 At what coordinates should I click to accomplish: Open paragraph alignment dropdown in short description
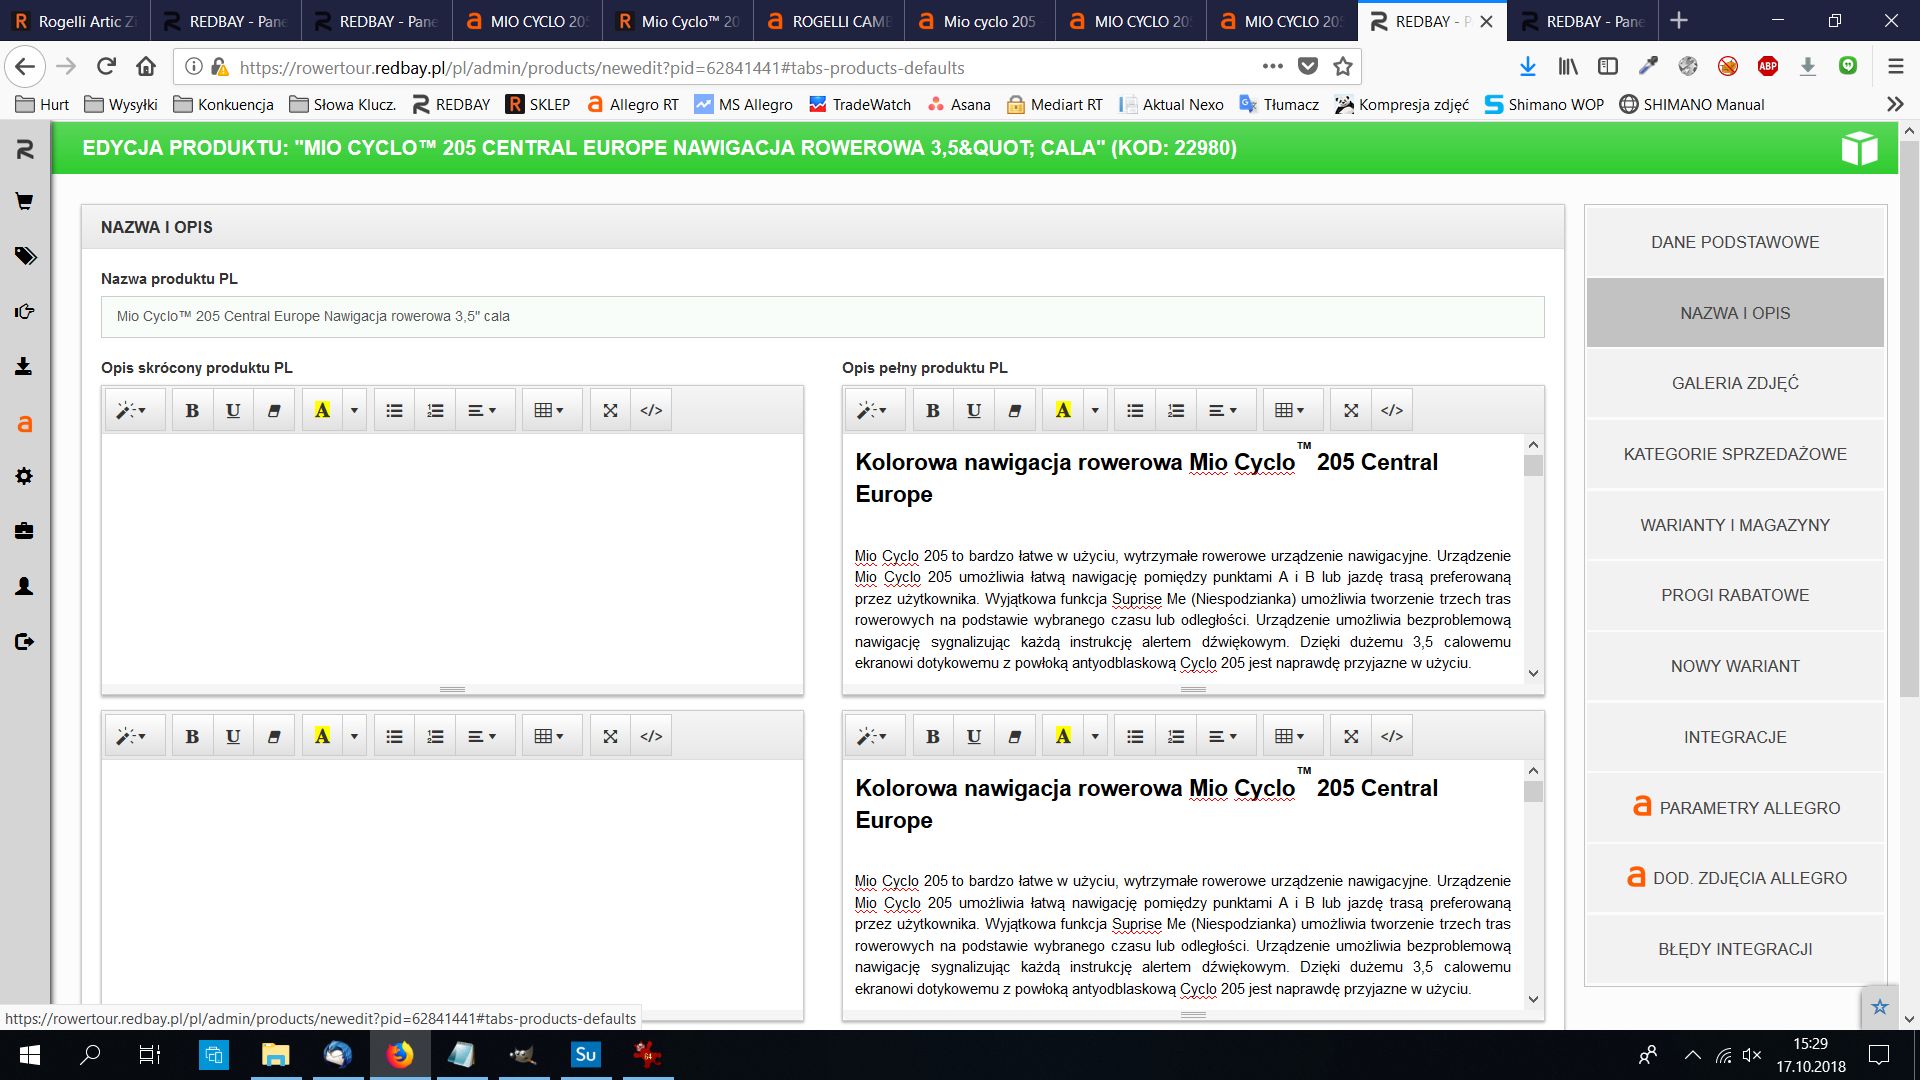coord(482,410)
